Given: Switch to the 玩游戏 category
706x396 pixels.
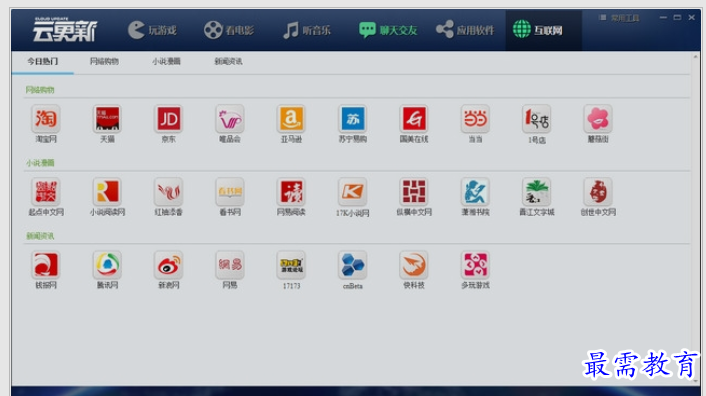Looking at the screenshot, I should [152, 30].
